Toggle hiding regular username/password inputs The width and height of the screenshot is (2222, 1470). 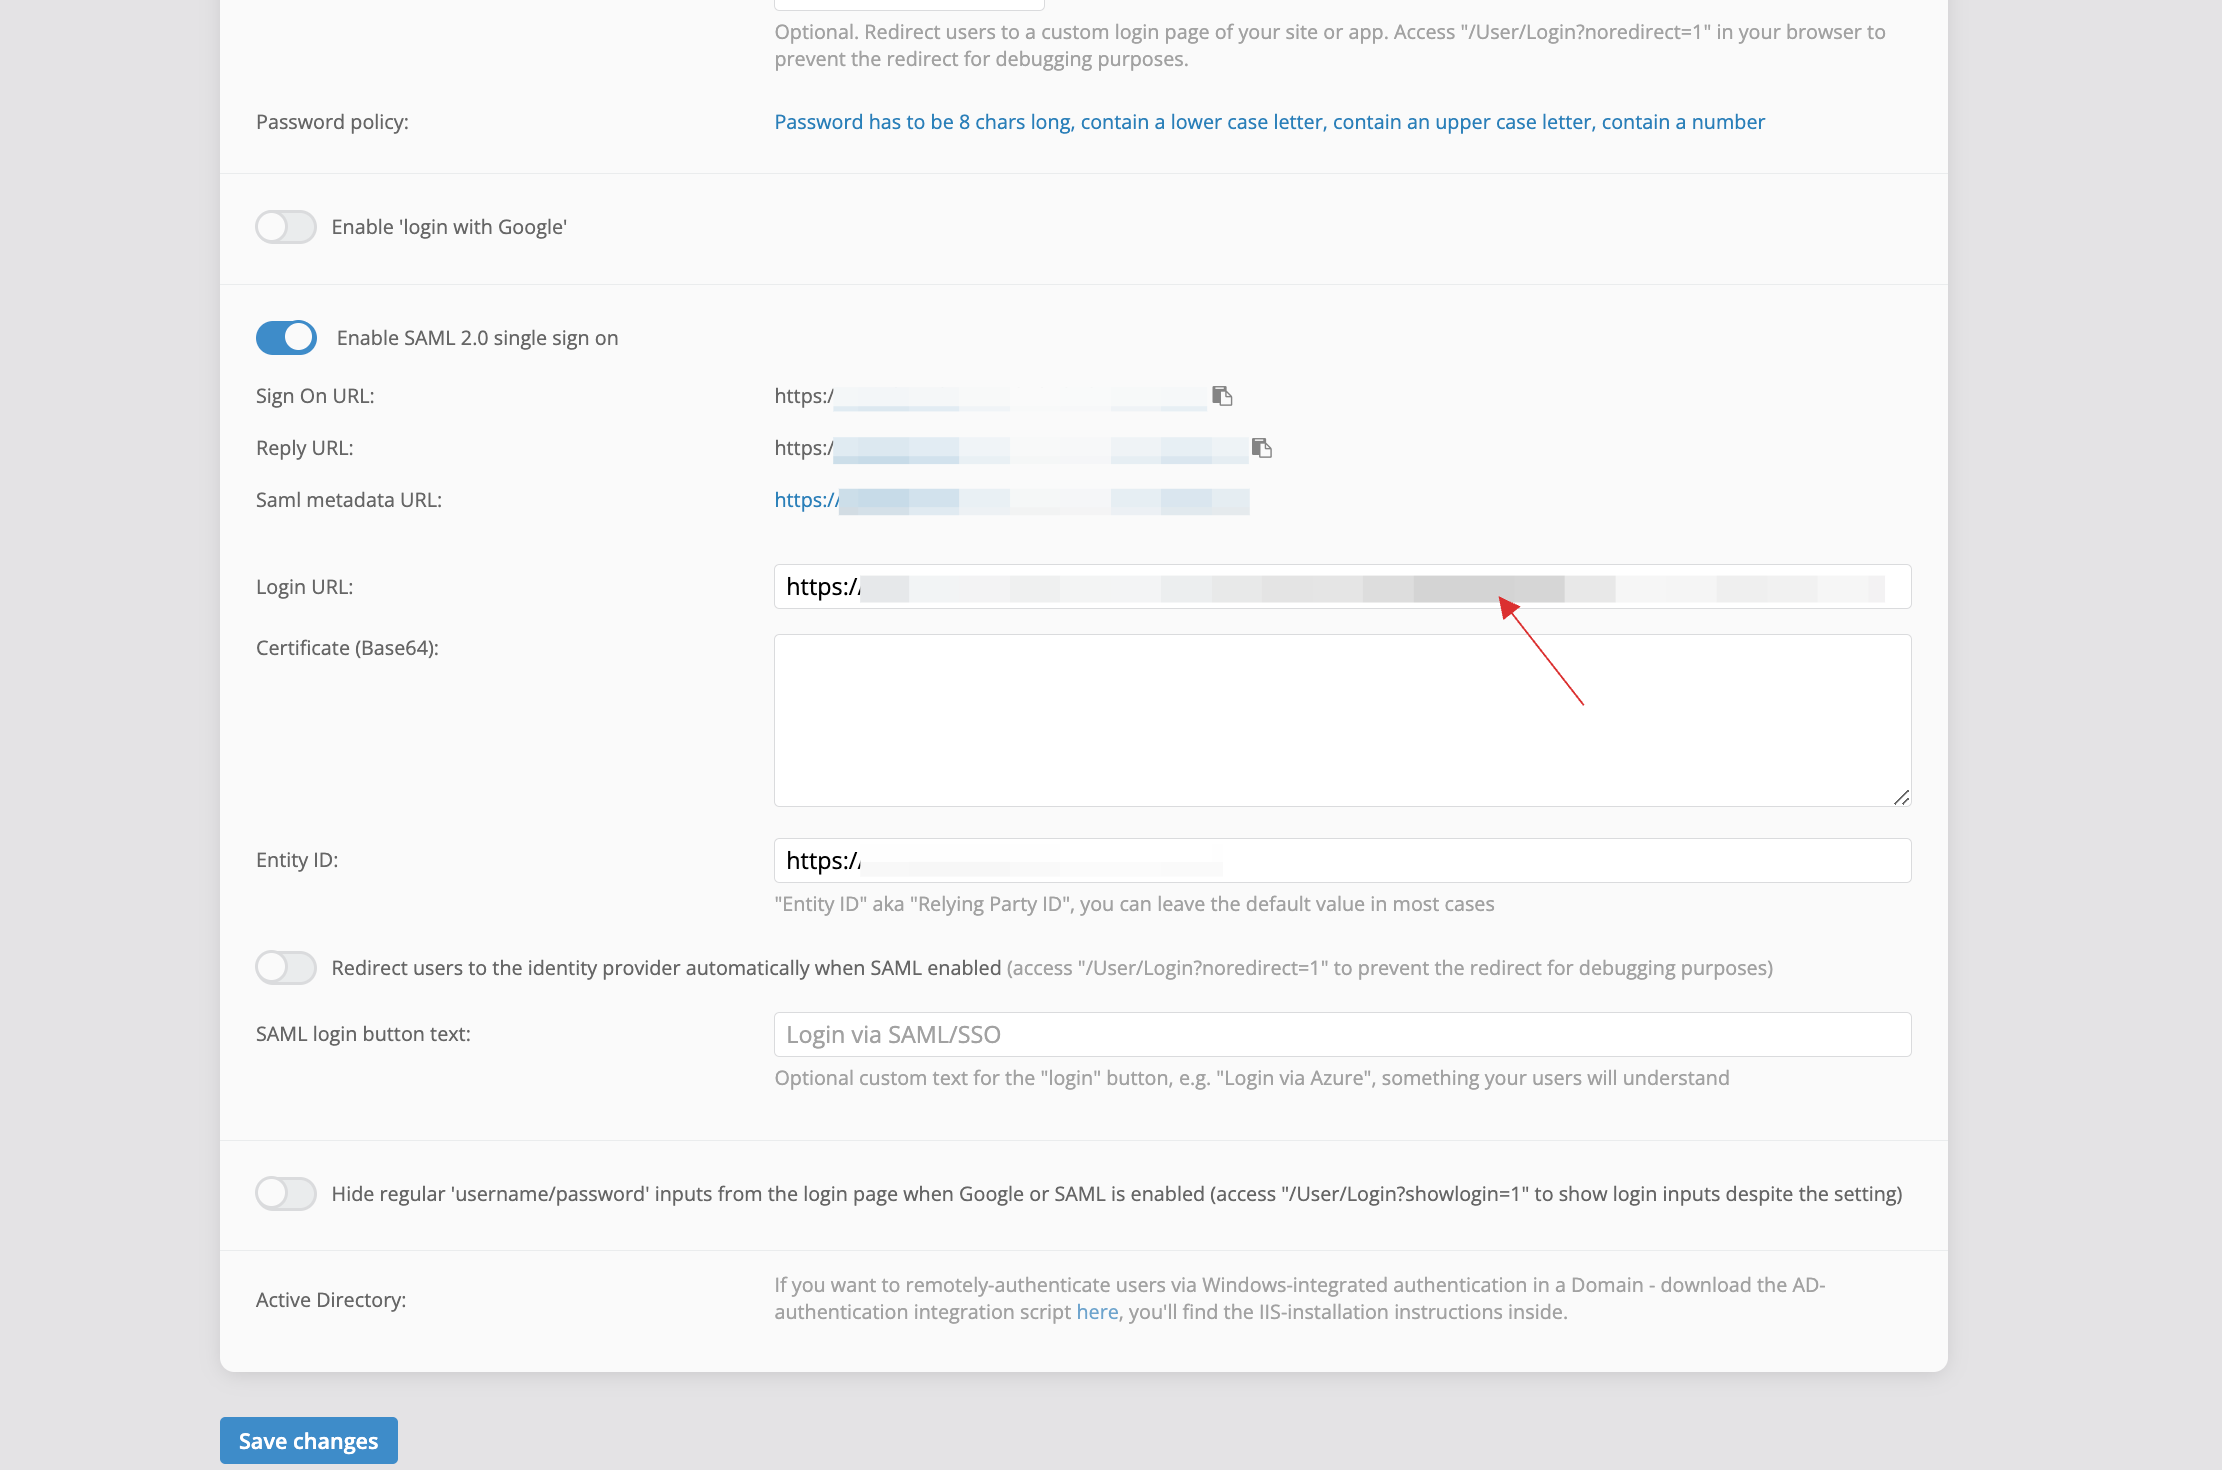(x=286, y=1194)
